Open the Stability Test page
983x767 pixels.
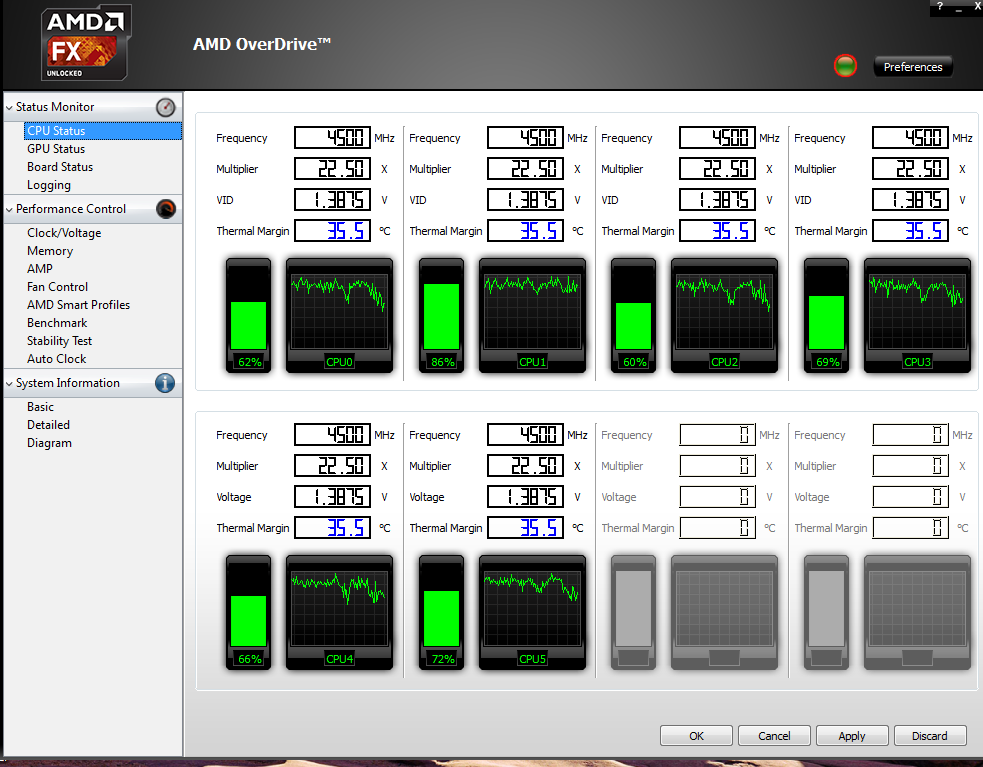point(59,341)
